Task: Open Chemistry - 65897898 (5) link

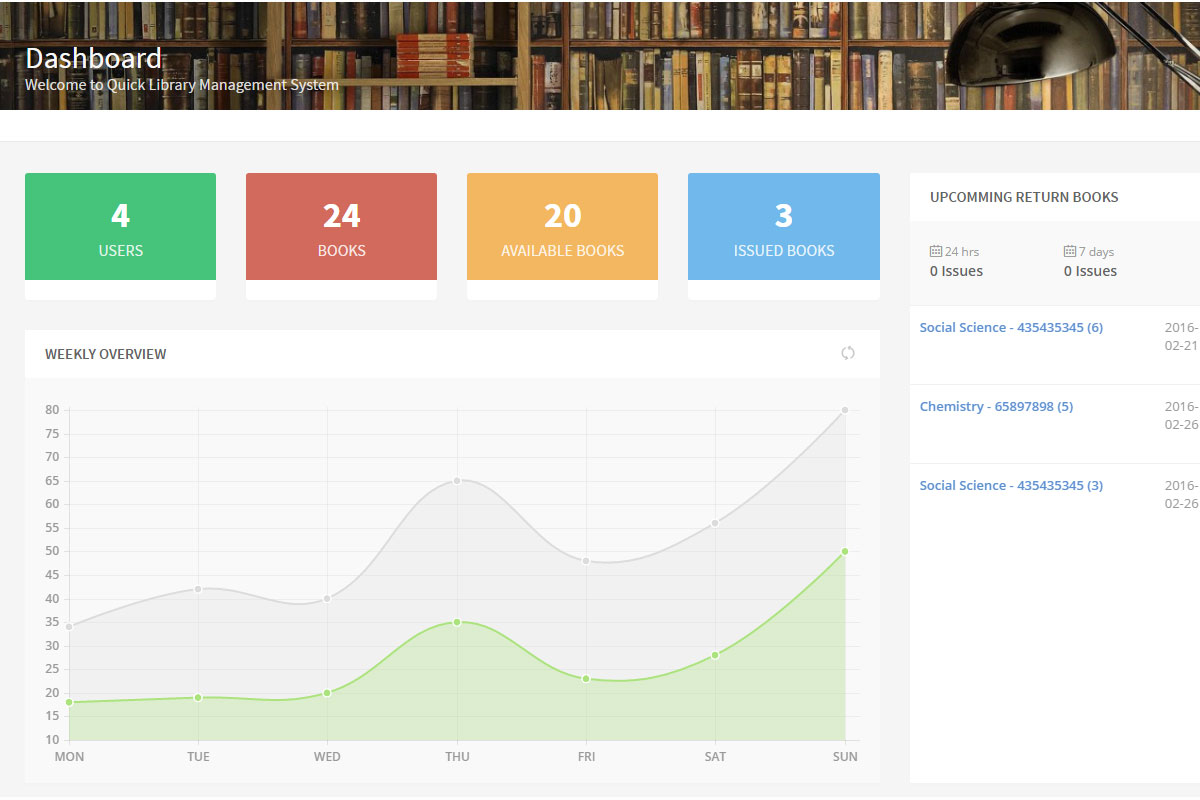Action: pyautogui.click(x=996, y=407)
